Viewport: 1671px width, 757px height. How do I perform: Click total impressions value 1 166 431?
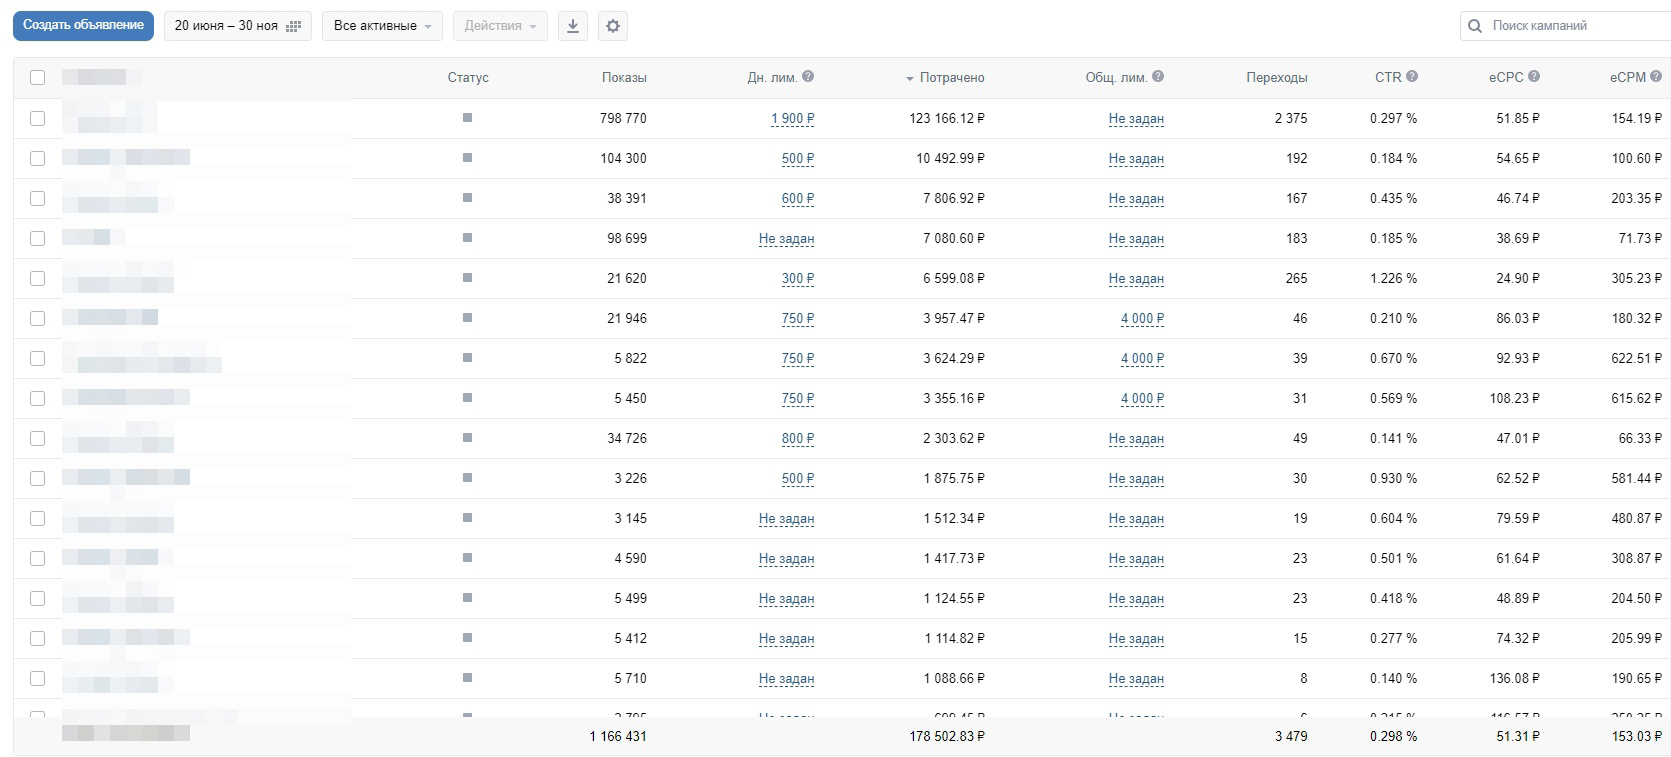[x=618, y=736]
